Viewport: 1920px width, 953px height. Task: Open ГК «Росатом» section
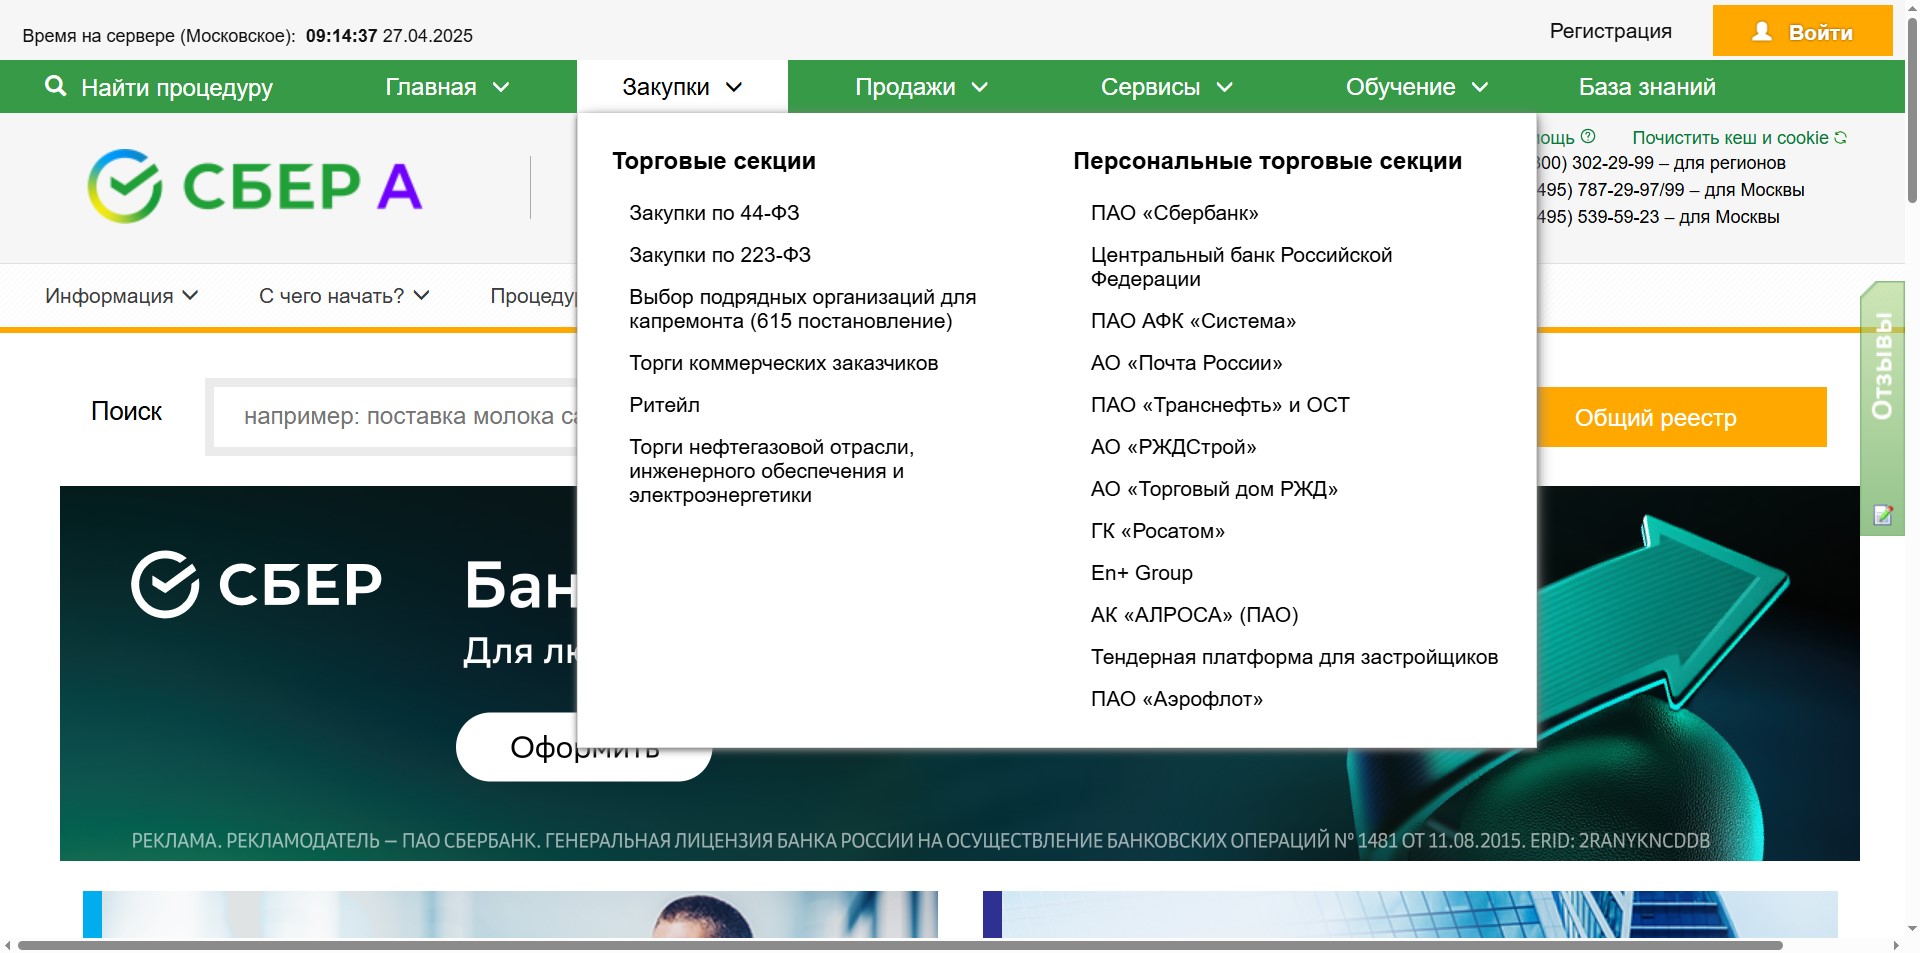click(x=1157, y=531)
